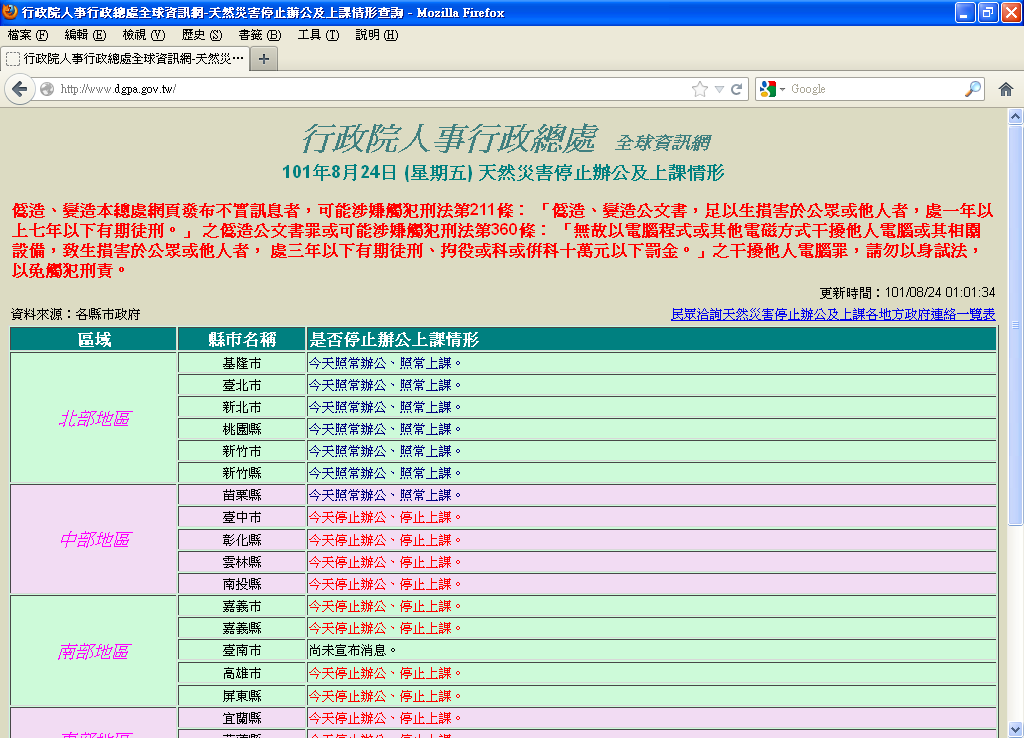The width and height of the screenshot is (1024, 738).
Task: Click the bookmark star icon in address bar
Action: coord(700,89)
